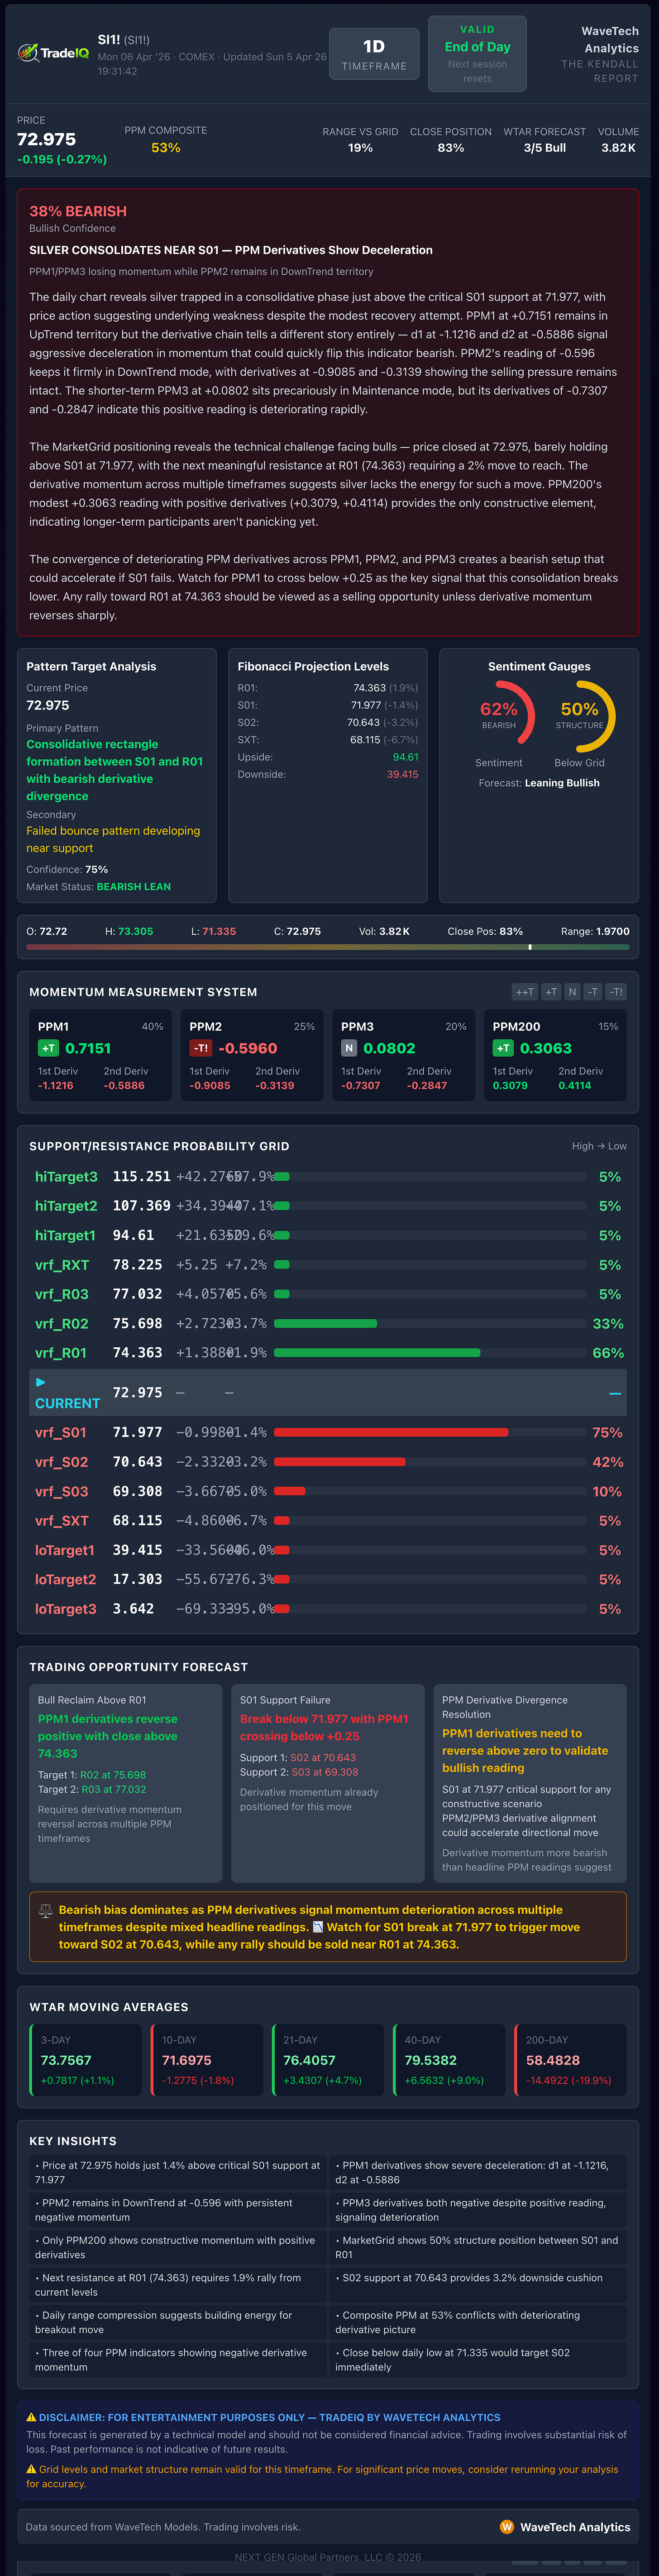659x2576 pixels.
Task: Select the 3-DAY moving average card
Action: [86, 2060]
